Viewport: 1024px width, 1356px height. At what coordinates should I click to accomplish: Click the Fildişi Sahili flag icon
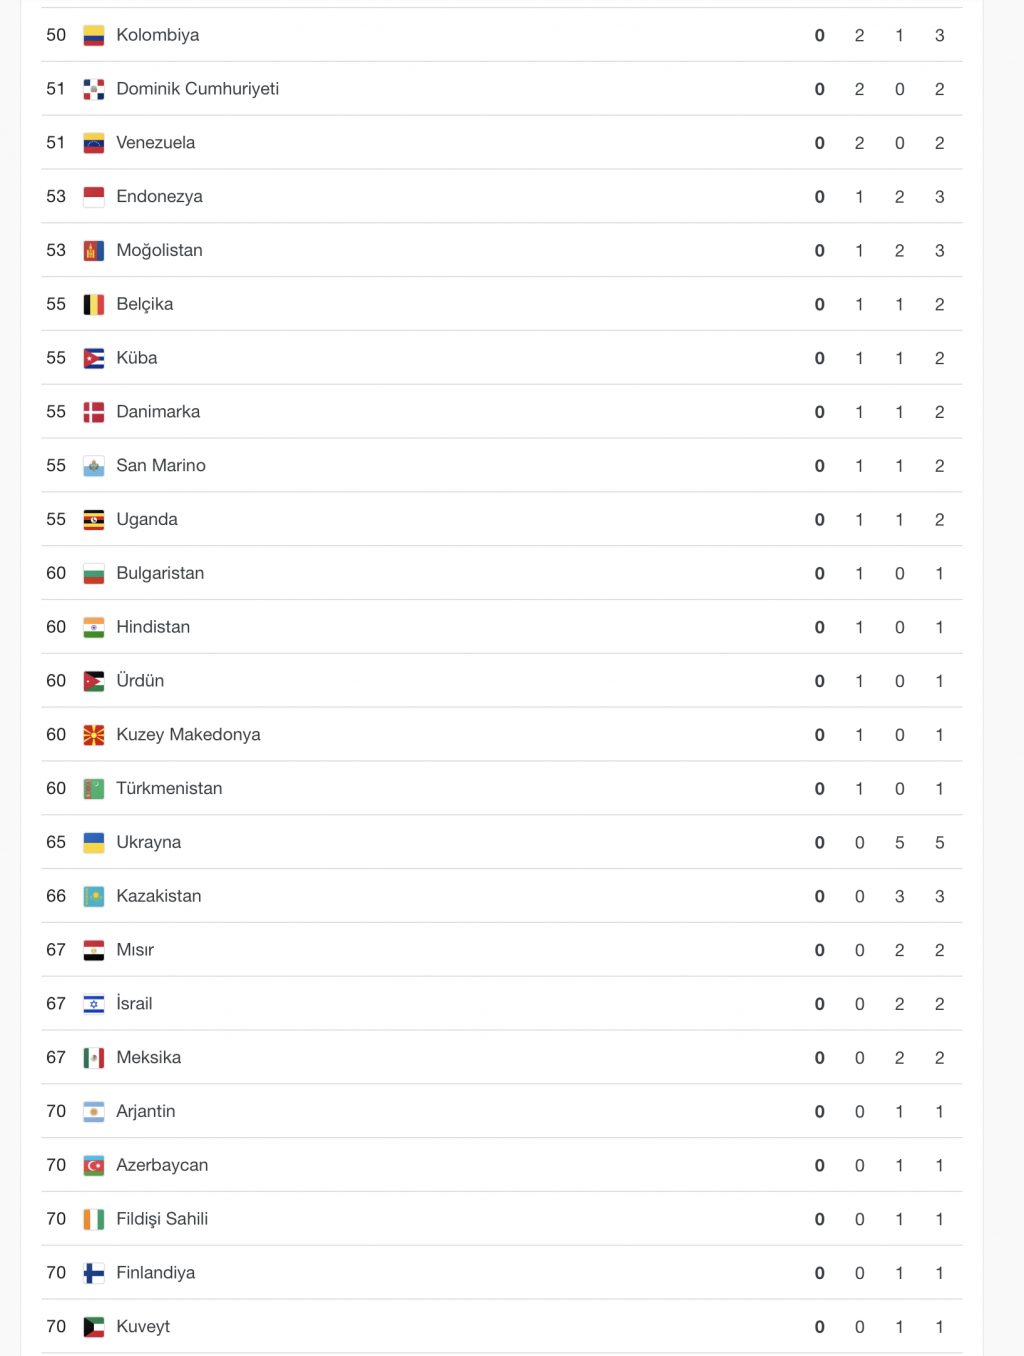pyautogui.click(x=94, y=1219)
